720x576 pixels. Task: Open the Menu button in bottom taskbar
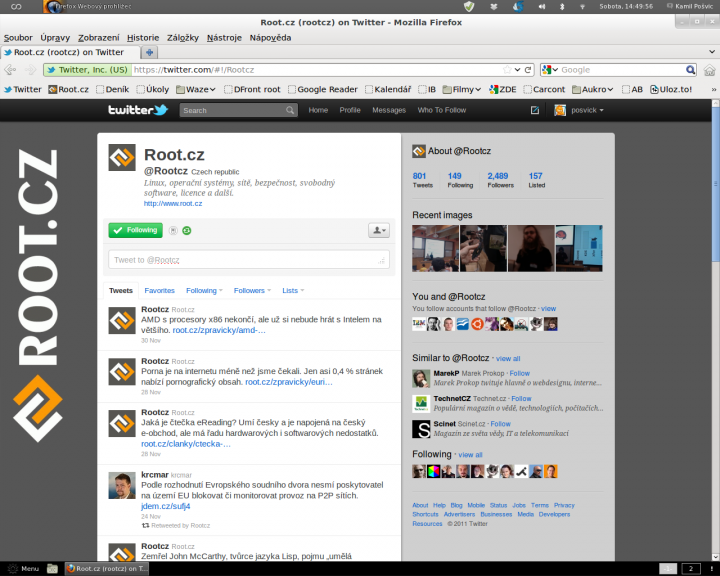click(23, 569)
